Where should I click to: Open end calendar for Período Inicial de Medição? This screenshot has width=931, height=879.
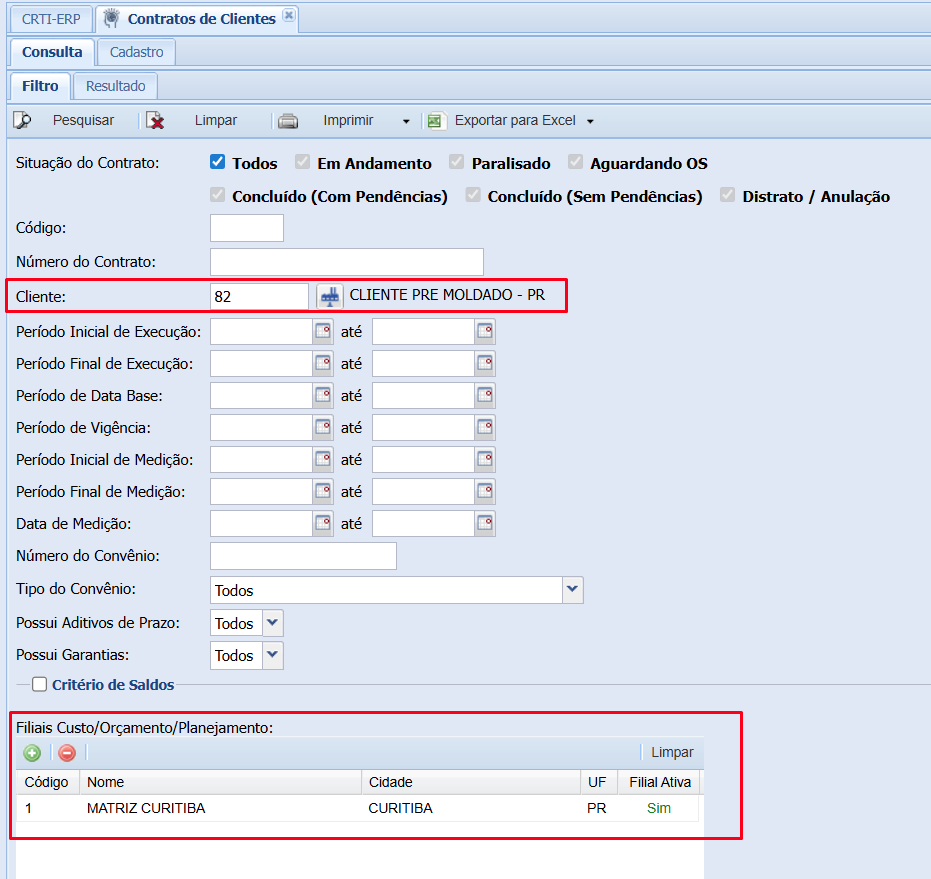(x=485, y=460)
